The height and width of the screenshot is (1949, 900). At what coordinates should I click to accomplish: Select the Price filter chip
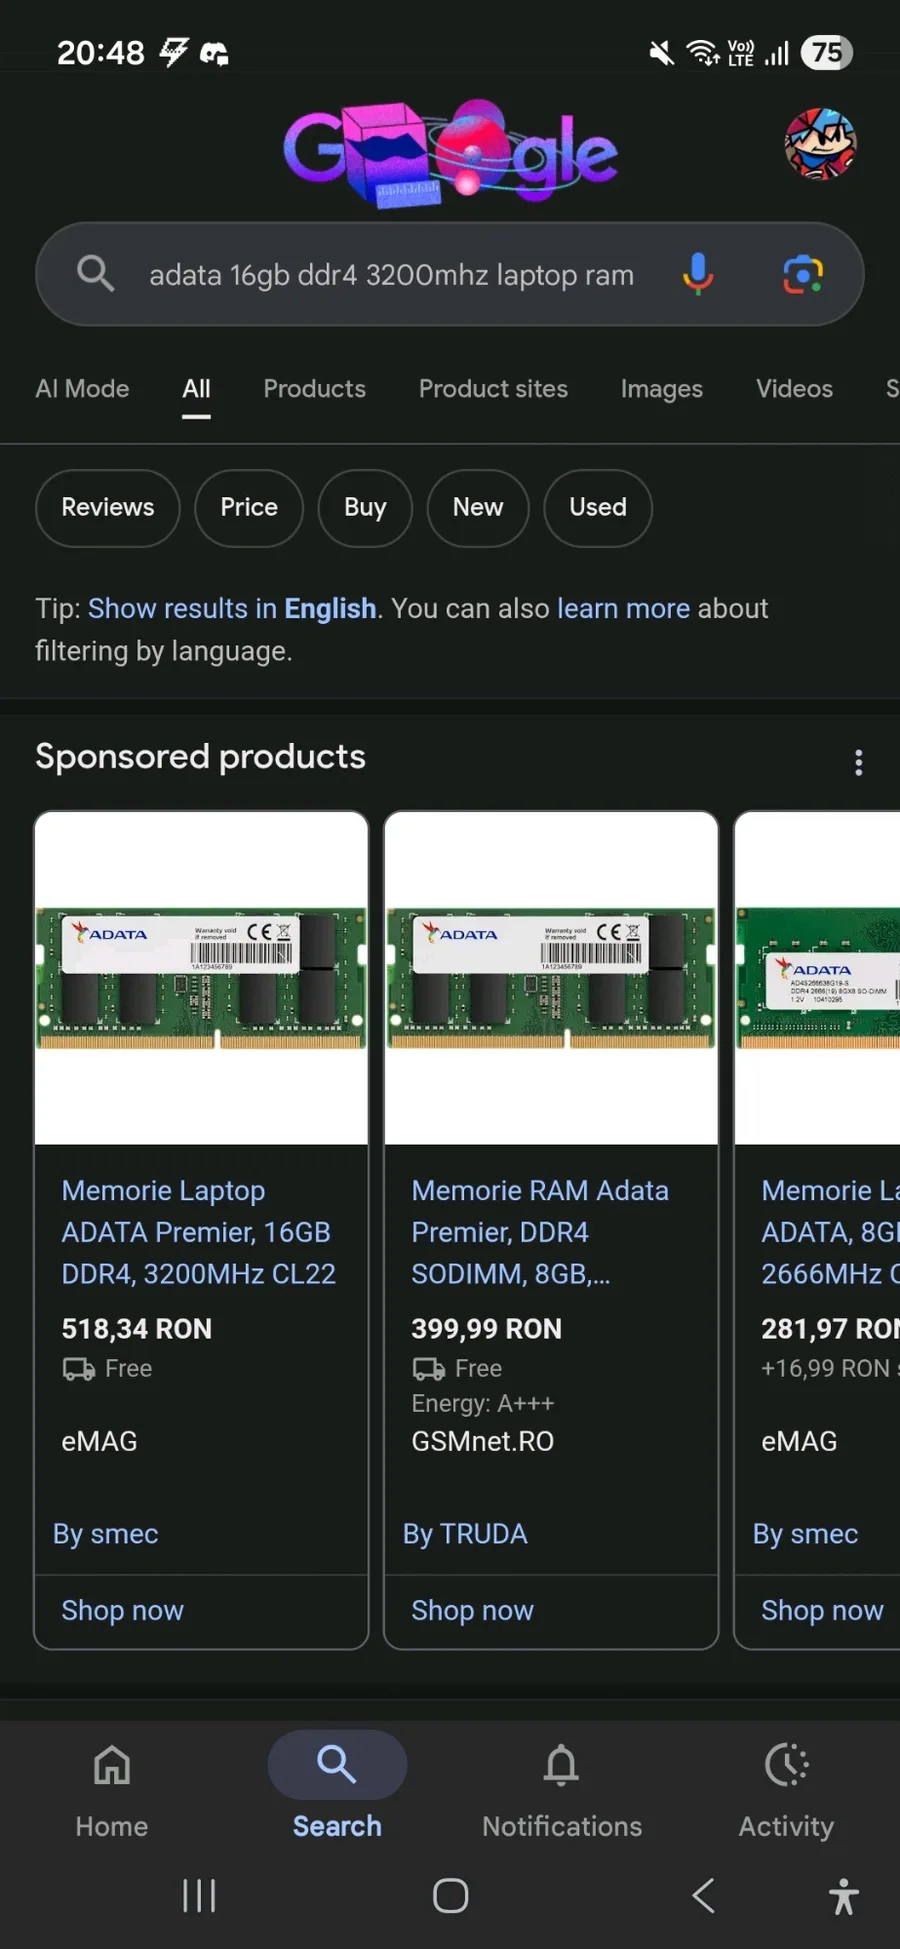point(249,508)
